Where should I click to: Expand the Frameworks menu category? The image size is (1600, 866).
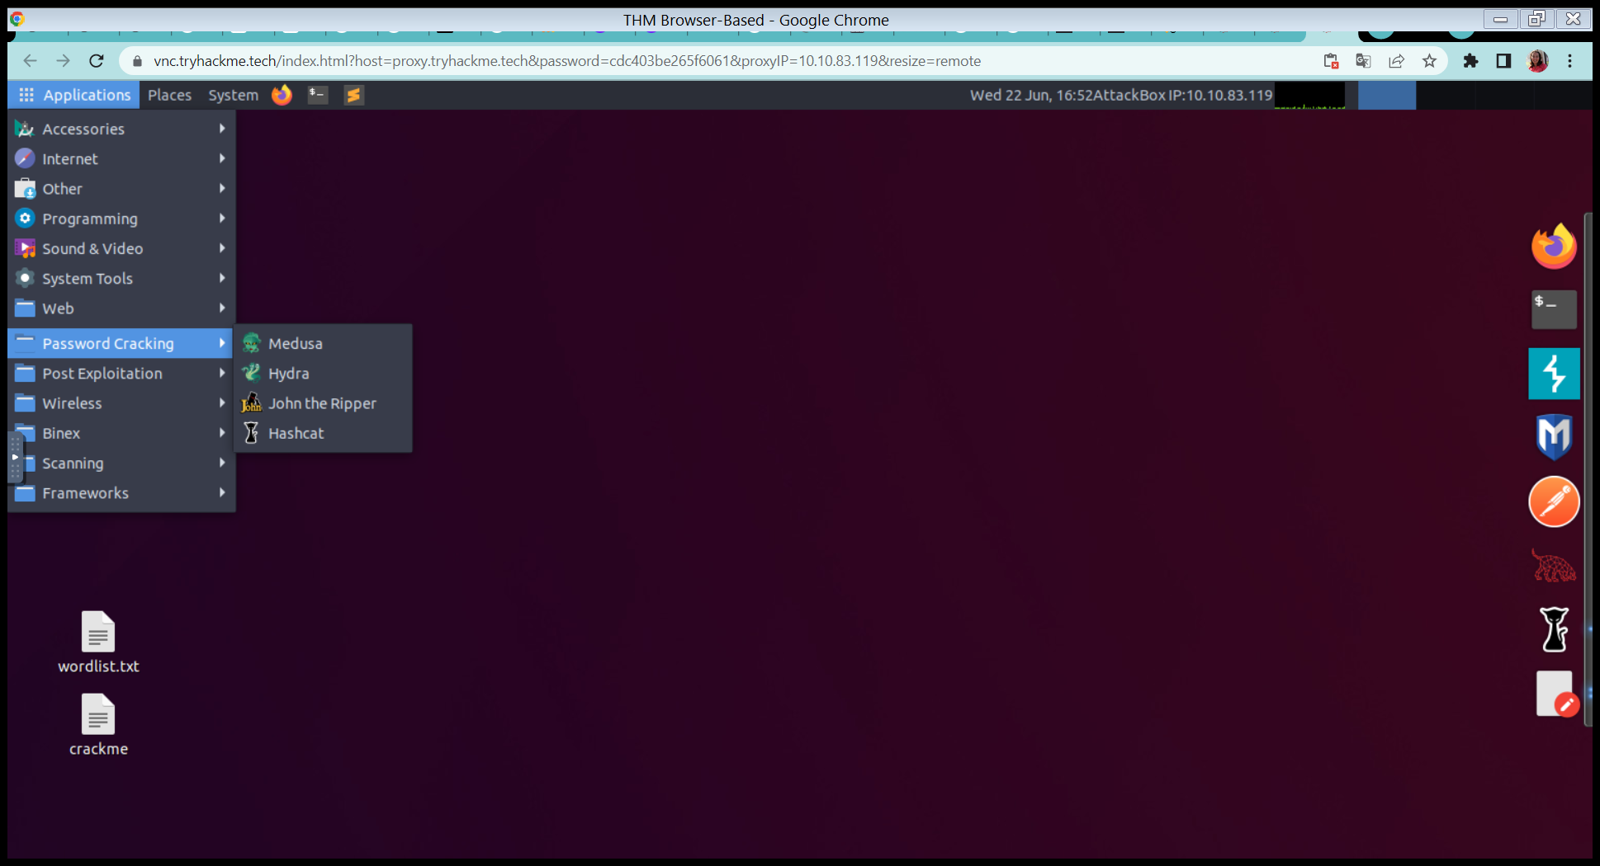pos(85,493)
